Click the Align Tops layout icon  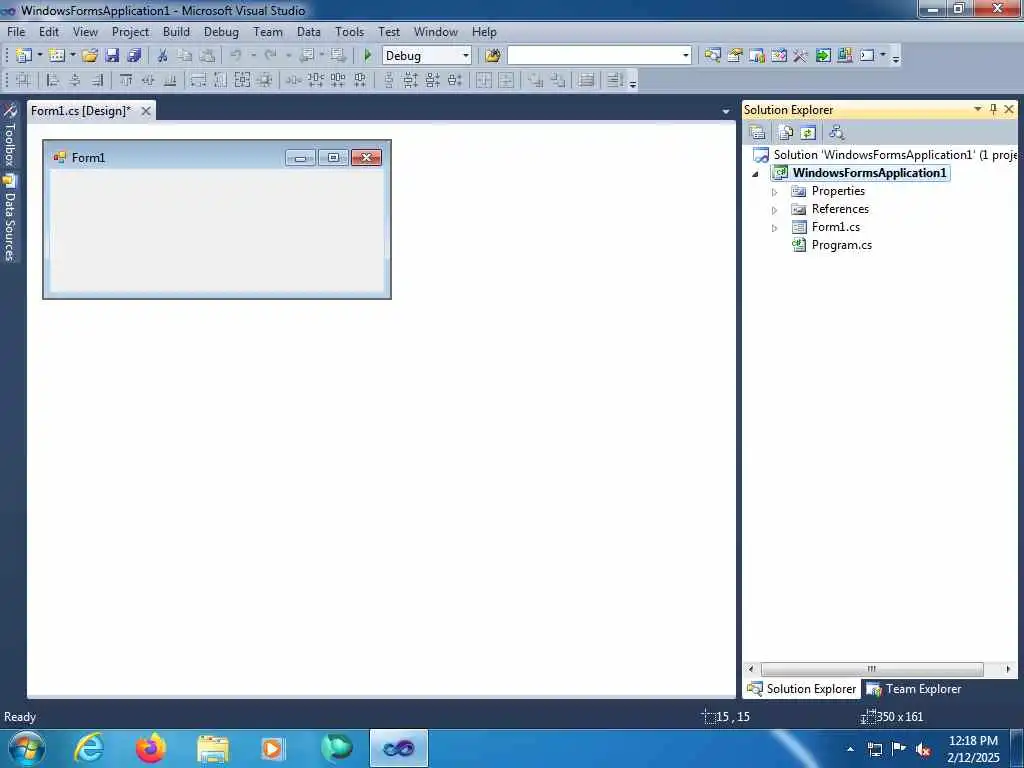[x=126, y=80]
